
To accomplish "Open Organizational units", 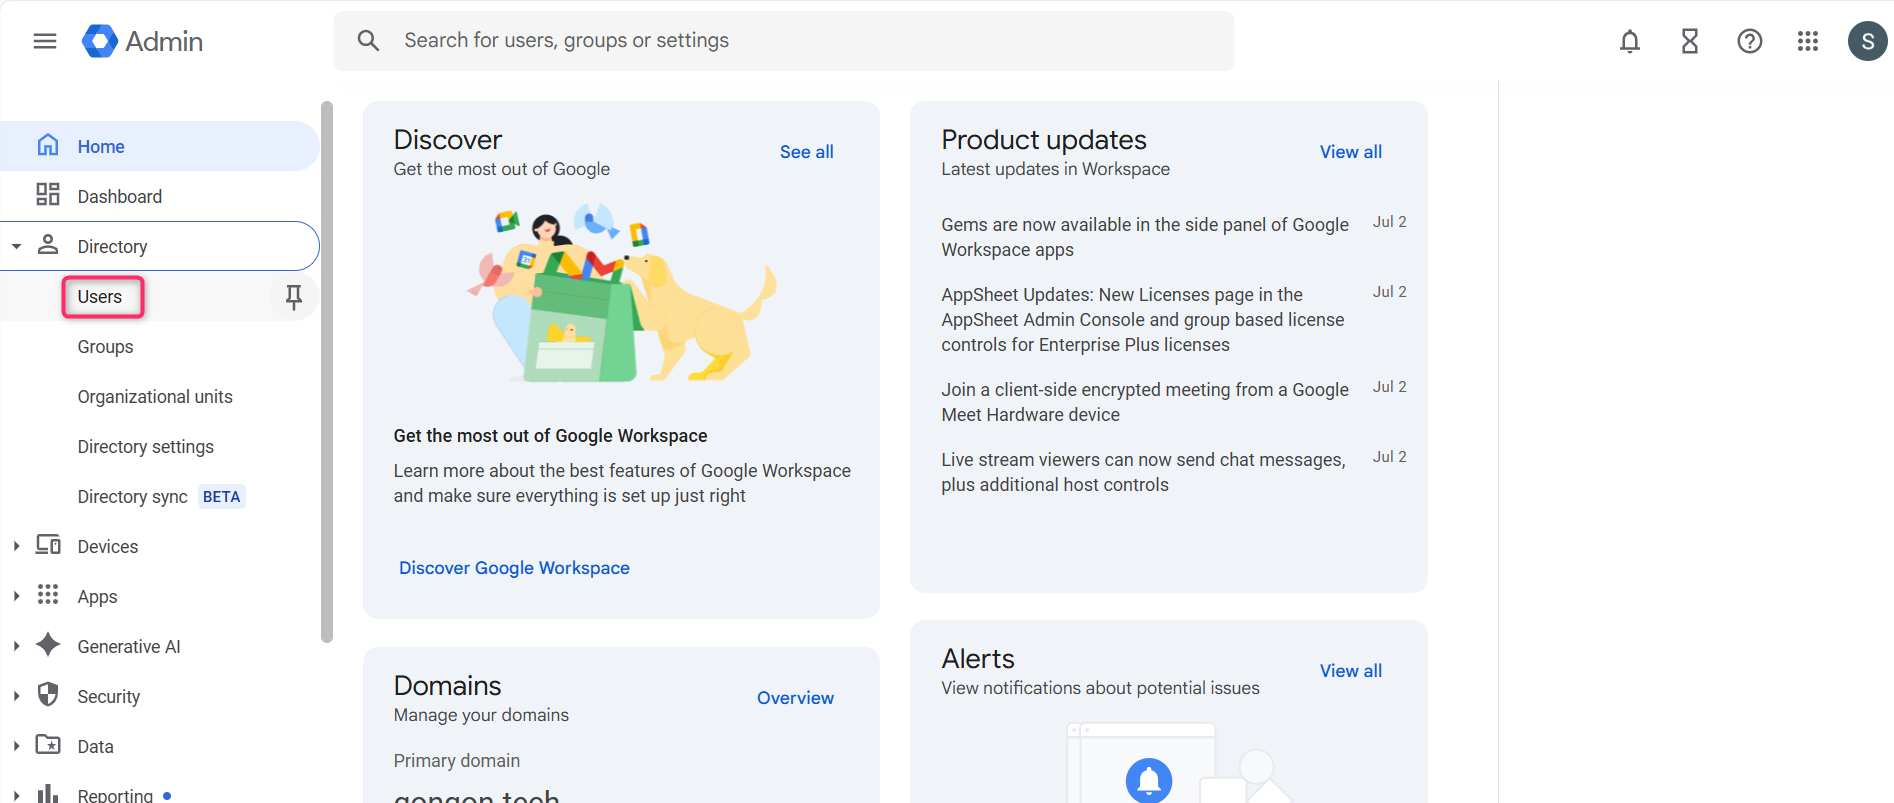I will [x=155, y=397].
